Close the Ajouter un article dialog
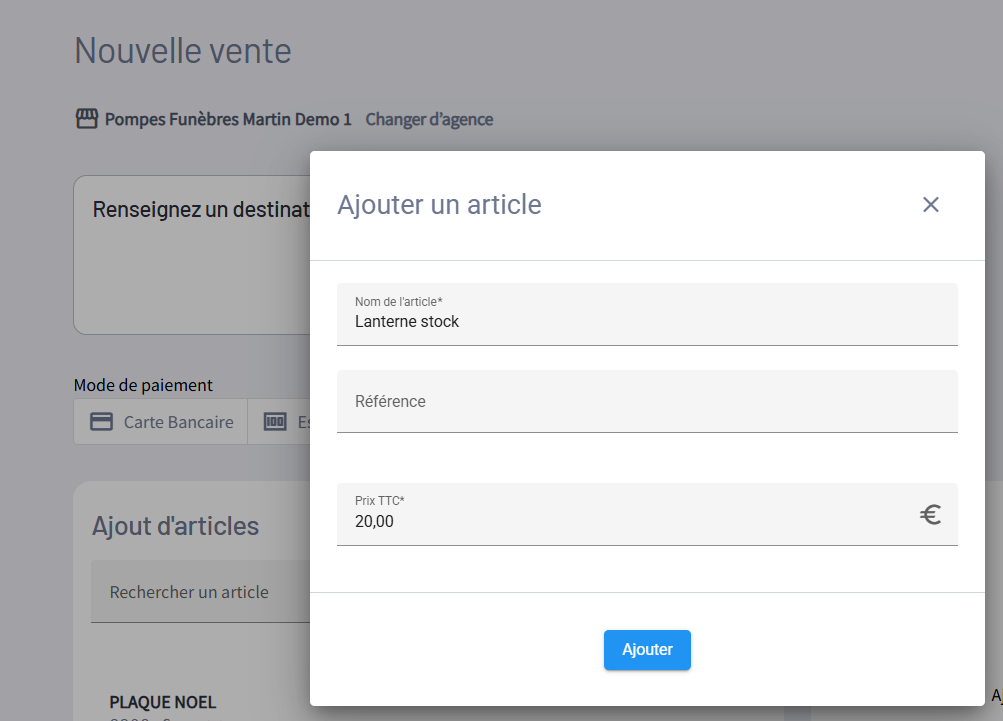This screenshot has width=1003, height=721. tap(930, 205)
